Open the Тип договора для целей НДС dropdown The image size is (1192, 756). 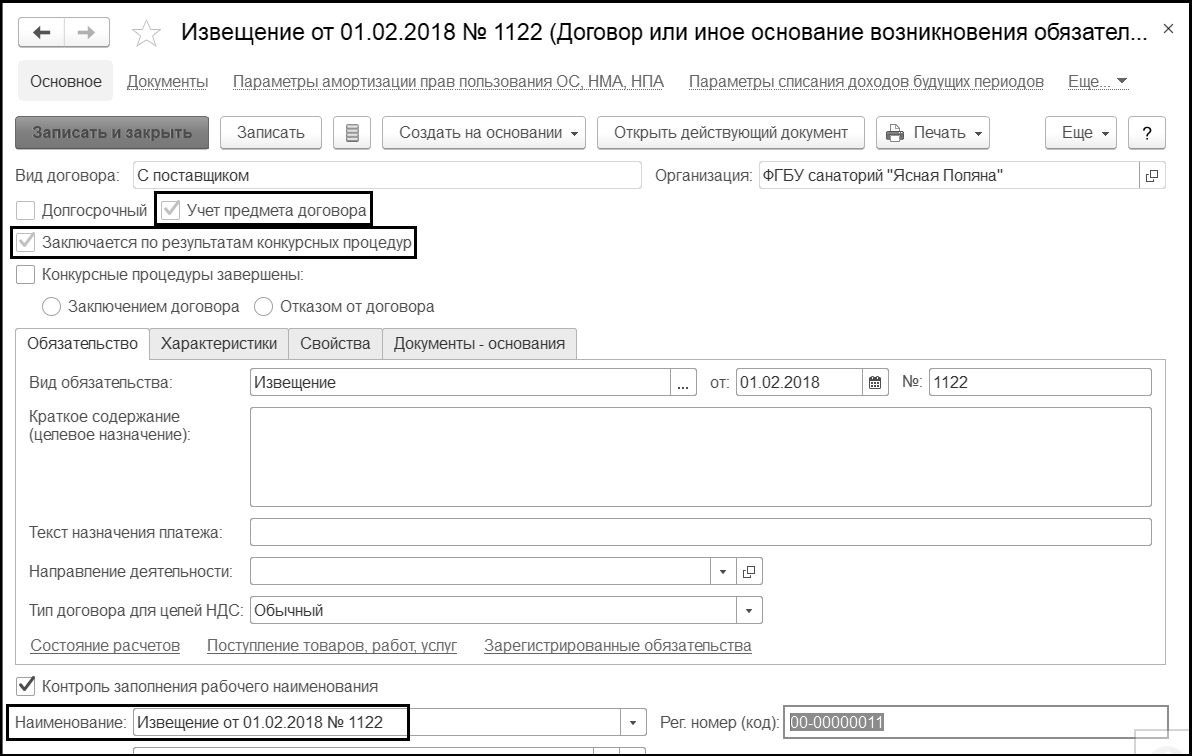[749, 611]
